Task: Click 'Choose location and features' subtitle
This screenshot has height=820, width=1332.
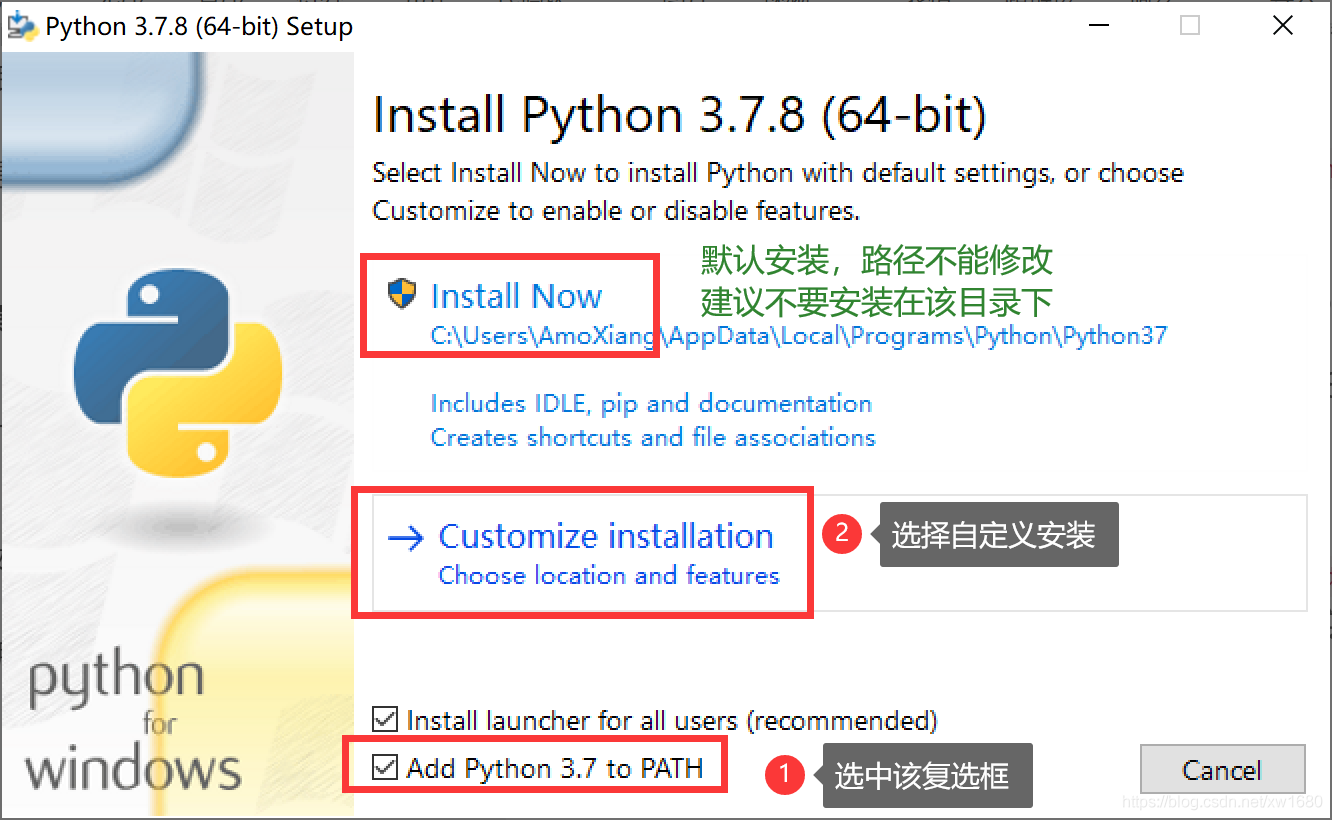Action: [609, 576]
